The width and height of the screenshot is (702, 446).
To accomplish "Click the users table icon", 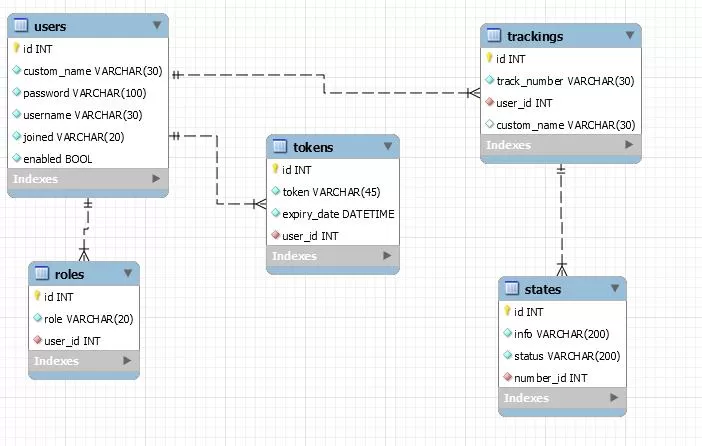I will click(21, 25).
